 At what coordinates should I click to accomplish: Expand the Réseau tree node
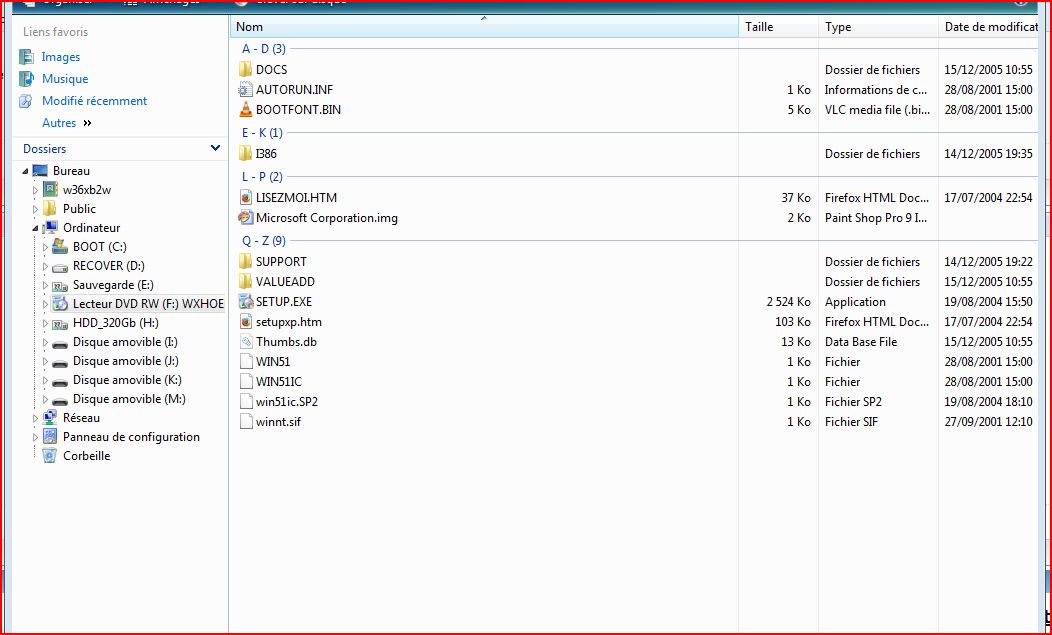(x=36, y=418)
